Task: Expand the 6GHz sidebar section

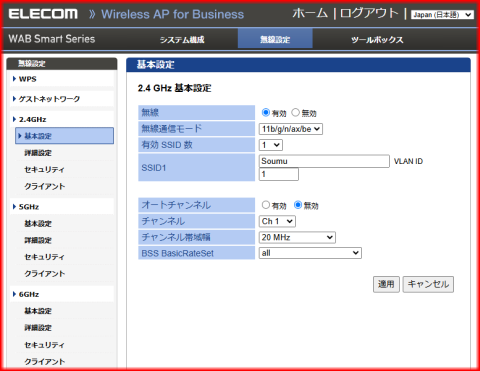Action: click(29, 294)
